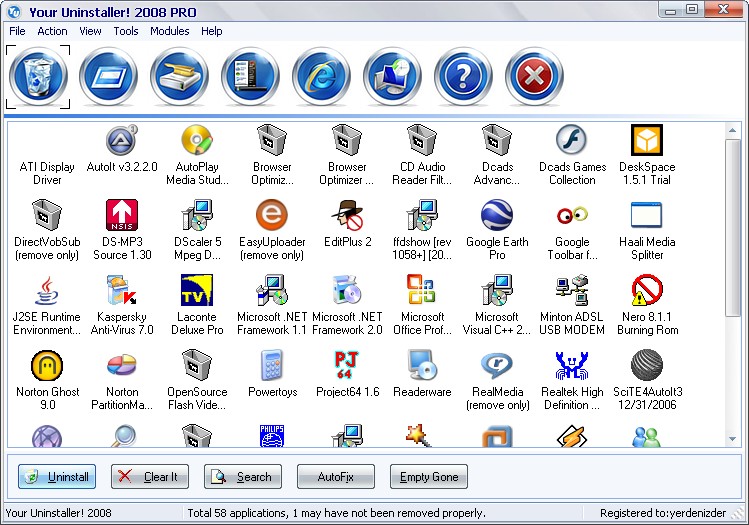Select DScaler 5 Mpeg entry icon
The height and width of the screenshot is (525, 749).
(x=197, y=215)
